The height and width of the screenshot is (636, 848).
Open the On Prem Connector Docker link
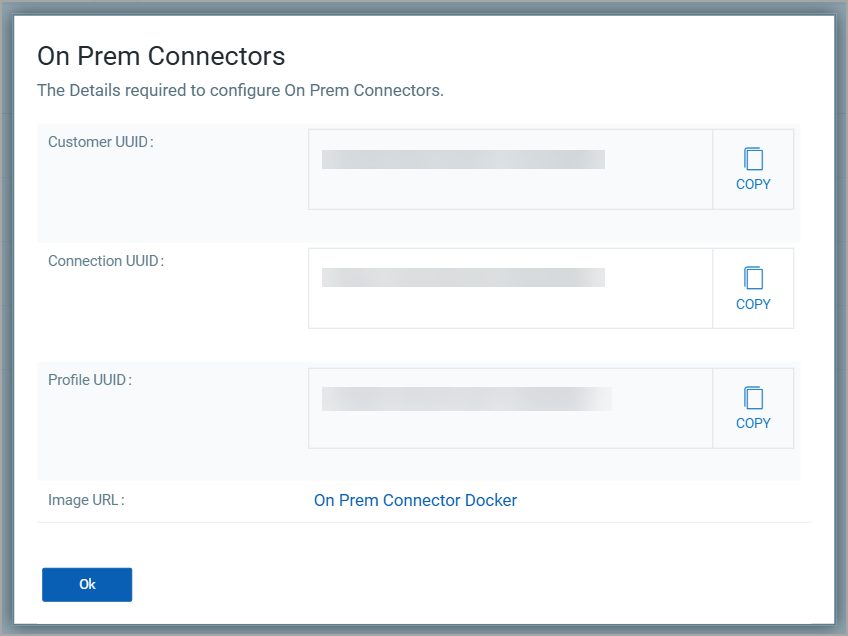tap(415, 500)
